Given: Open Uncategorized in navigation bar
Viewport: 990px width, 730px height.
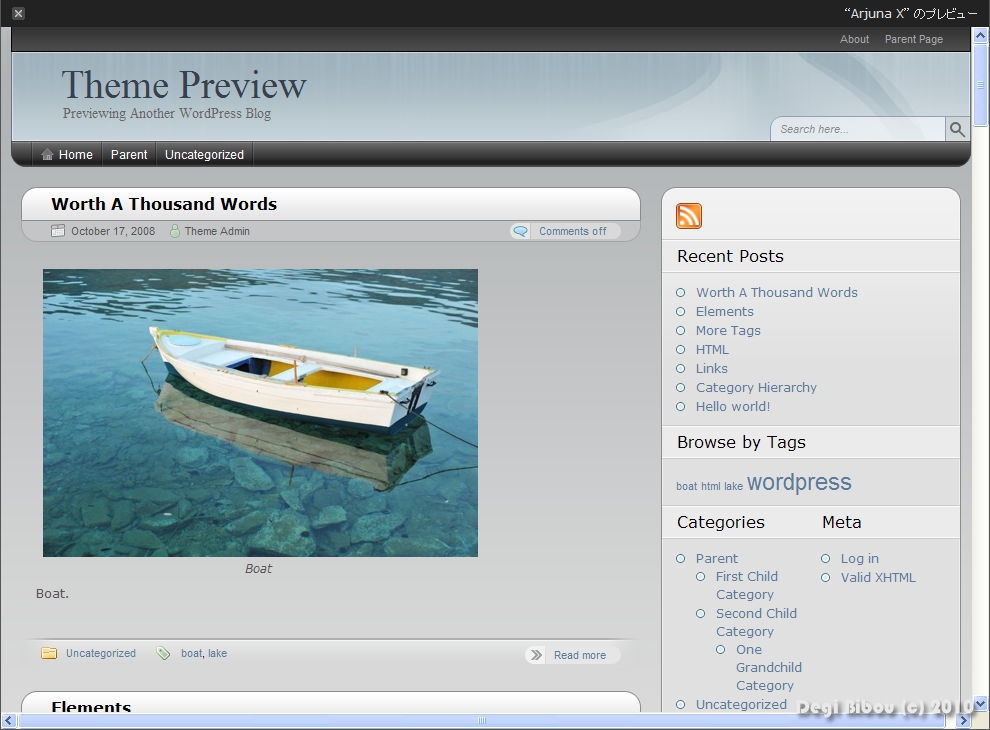Looking at the screenshot, I should (x=204, y=155).
